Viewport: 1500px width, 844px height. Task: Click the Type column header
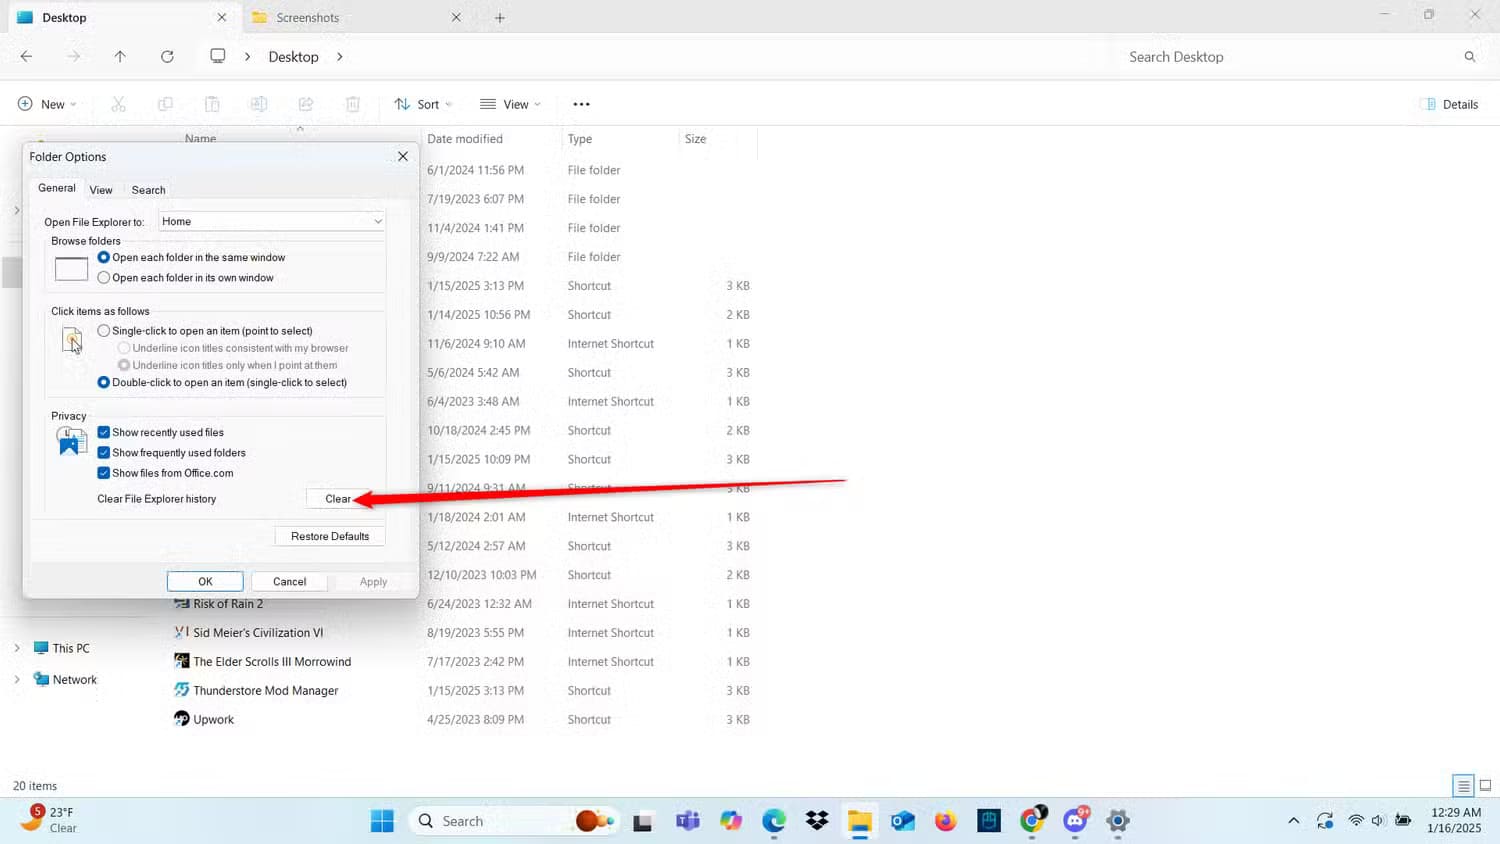(x=580, y=139)
